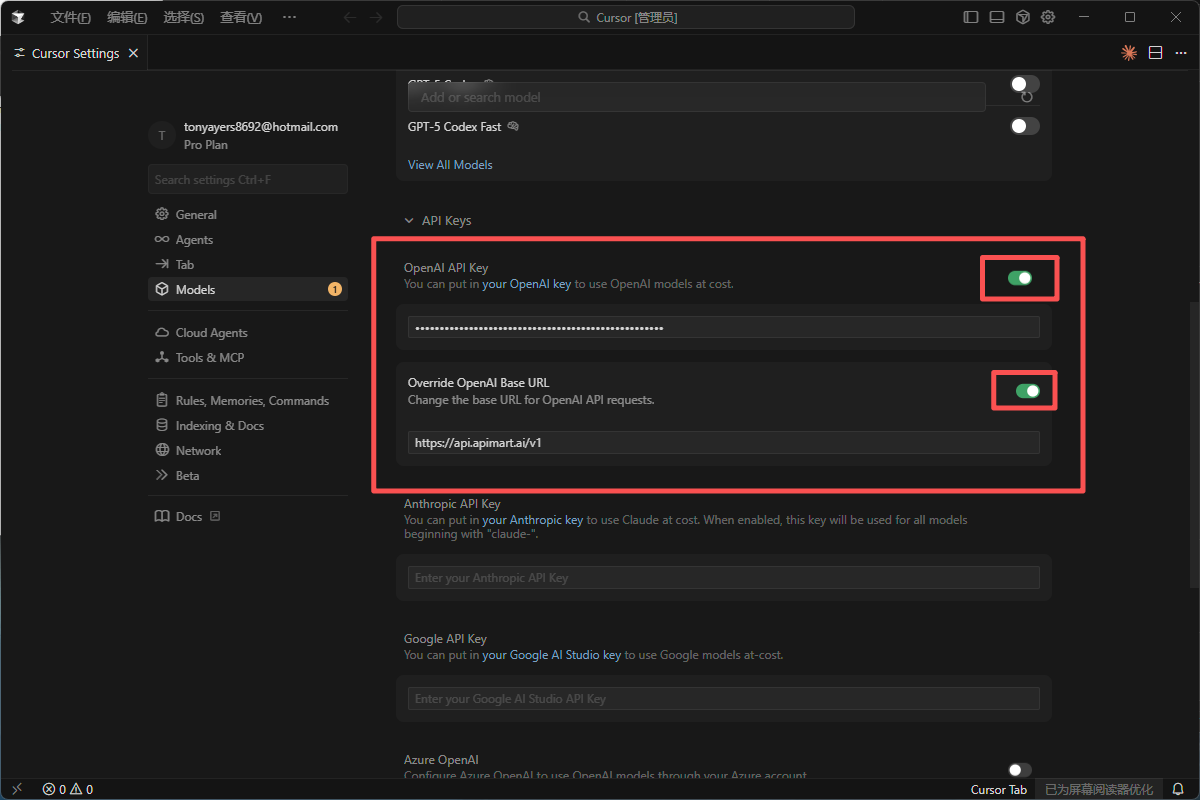Click the orange starburst icon in tab bar
Image resolution: width=1200 pixels, height=800 pixels.
pyautogui.click(x=1129, y=53)
